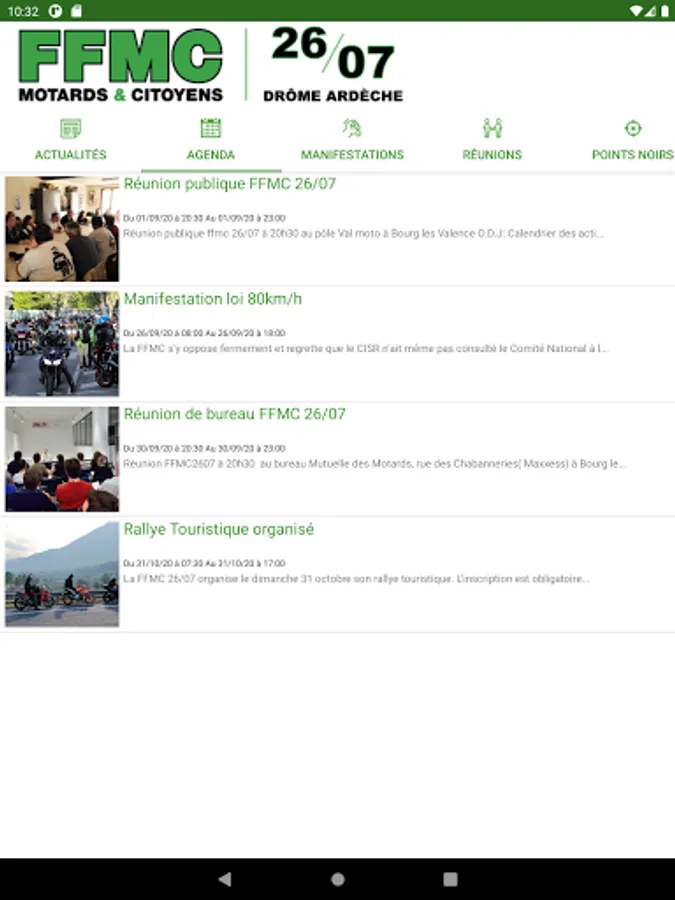Click the date line of Réunion de bureau
The height and width of the screenshot is (900, 675).
[204, 448]
